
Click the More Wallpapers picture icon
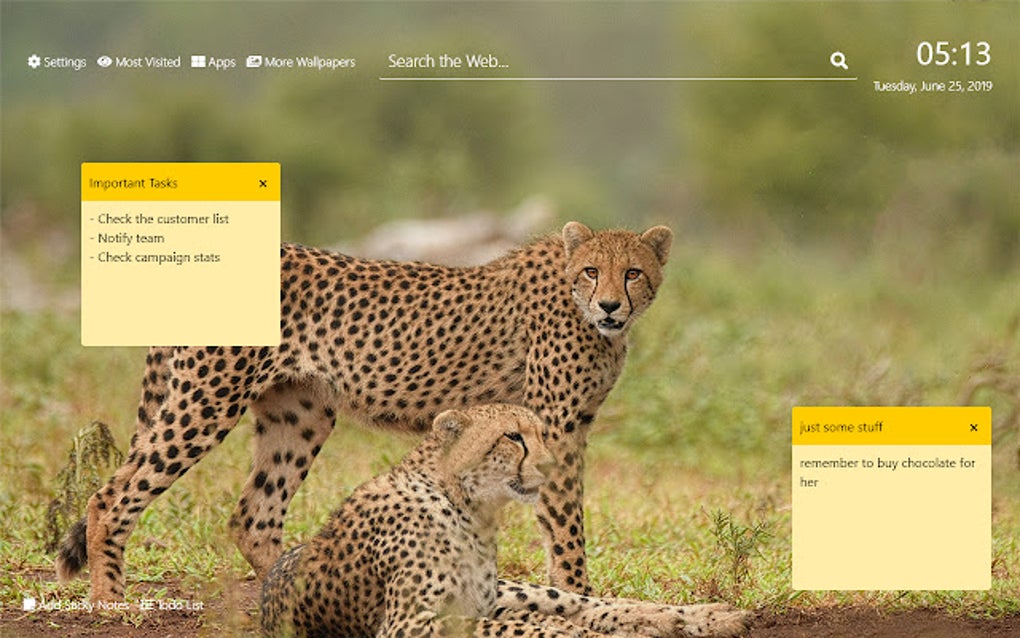coord(253,61)
